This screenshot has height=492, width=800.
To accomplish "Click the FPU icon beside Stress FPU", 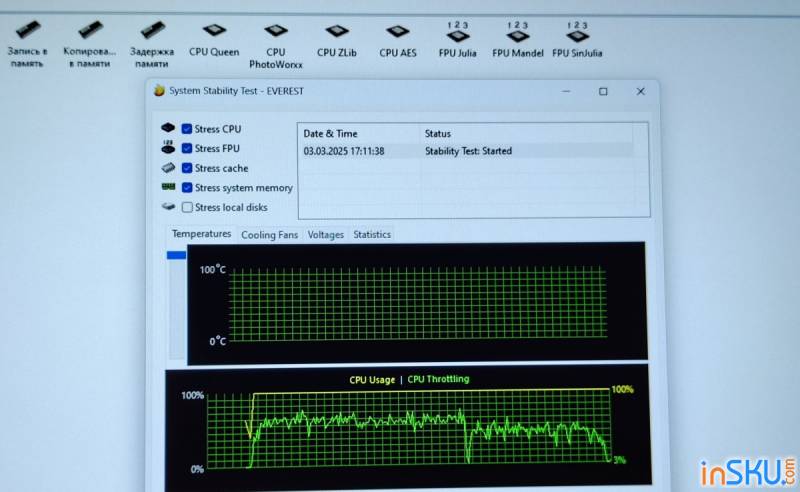I will (168, 147).
